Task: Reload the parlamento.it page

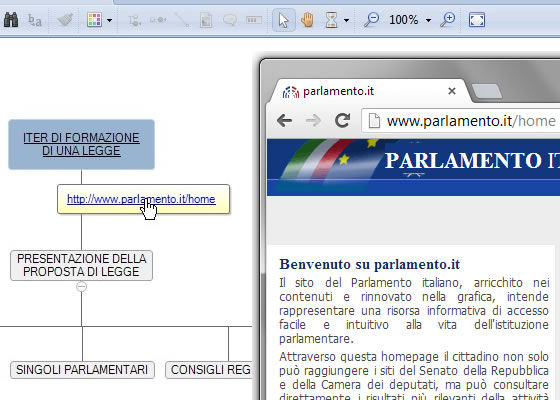Action: 342,121
